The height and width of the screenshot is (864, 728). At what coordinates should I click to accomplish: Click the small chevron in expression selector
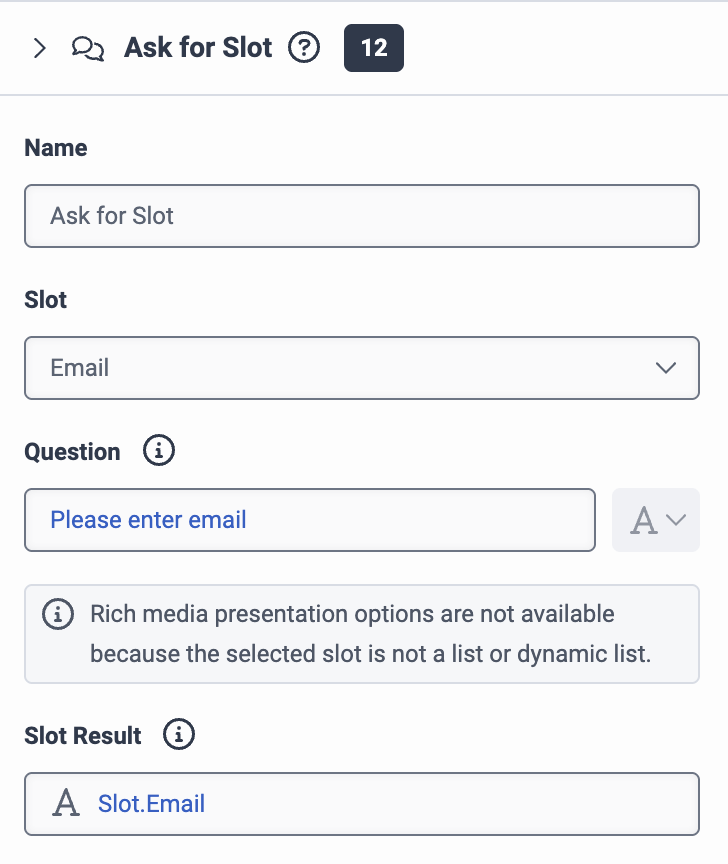pyautogui.click(x=676, y=520)
